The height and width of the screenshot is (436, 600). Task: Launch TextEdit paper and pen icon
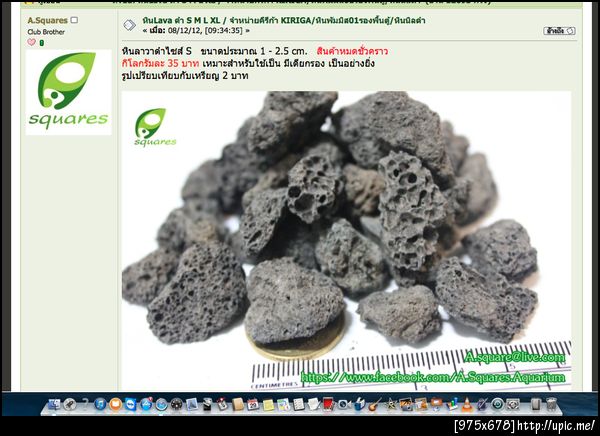point(314,404)
